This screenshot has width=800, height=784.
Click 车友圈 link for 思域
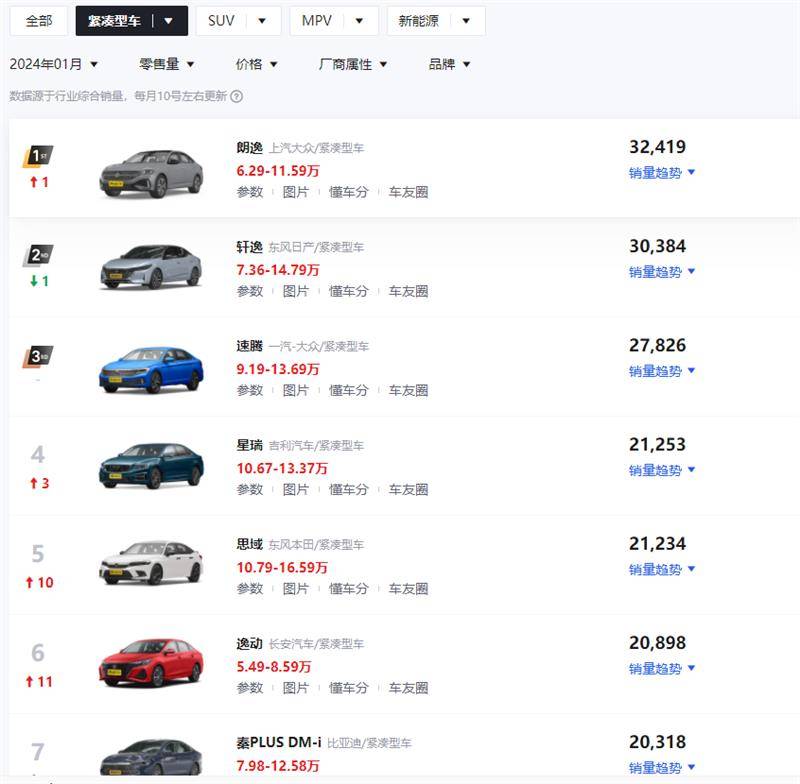click(x=408, y=589)
